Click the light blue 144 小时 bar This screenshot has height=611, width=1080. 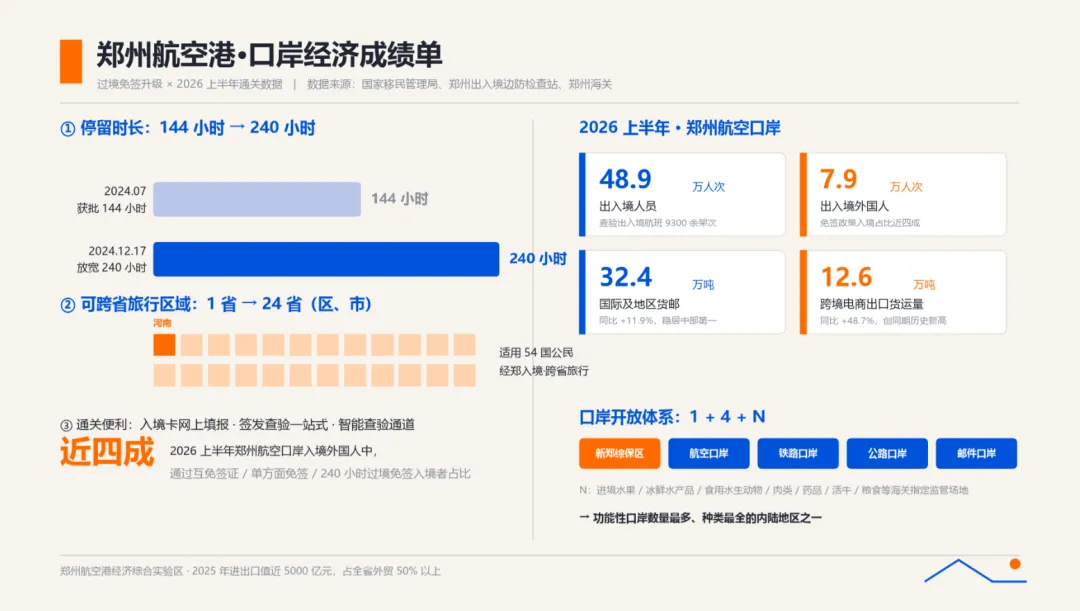(257, 199)
